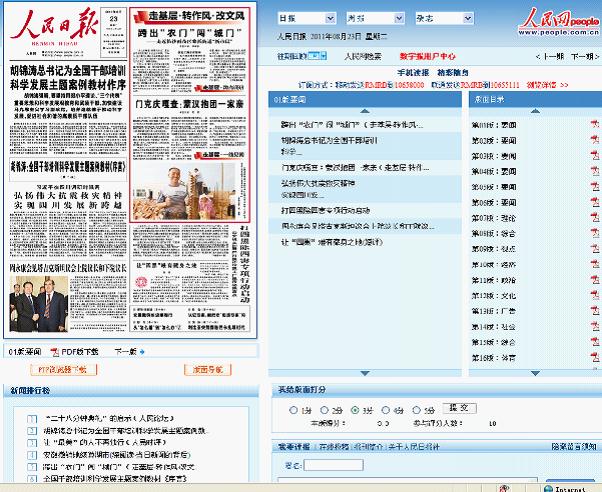Open 关于人民日报社 link
602x492 pixels.
point(414,447)
